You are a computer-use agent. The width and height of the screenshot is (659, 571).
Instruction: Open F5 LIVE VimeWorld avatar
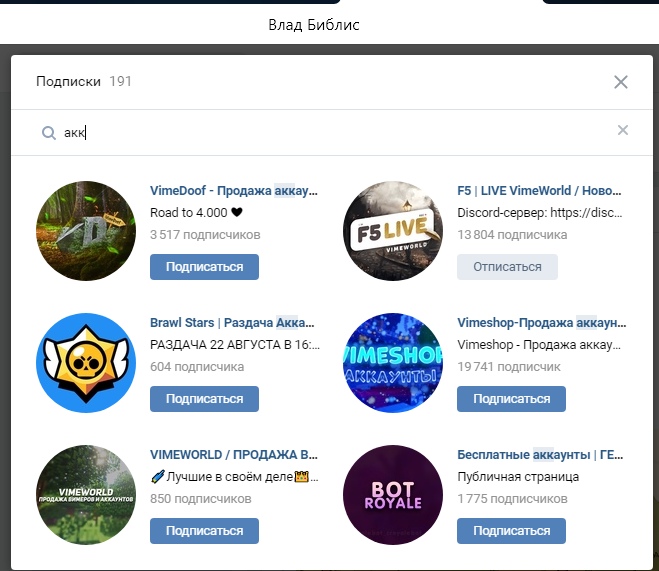tap(392, 231)
